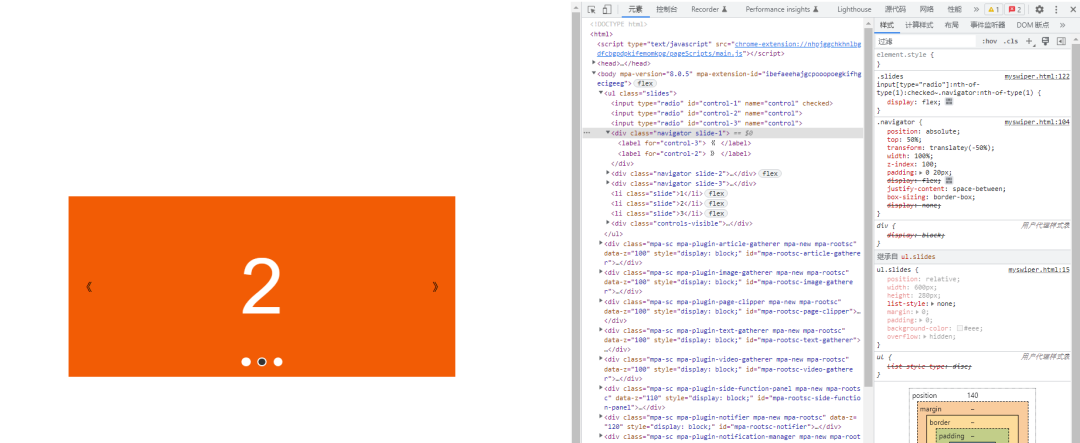Viewport: 1080px width, 443px height.
Task: Open DevTools settings gear
Action: [1039, 10]
